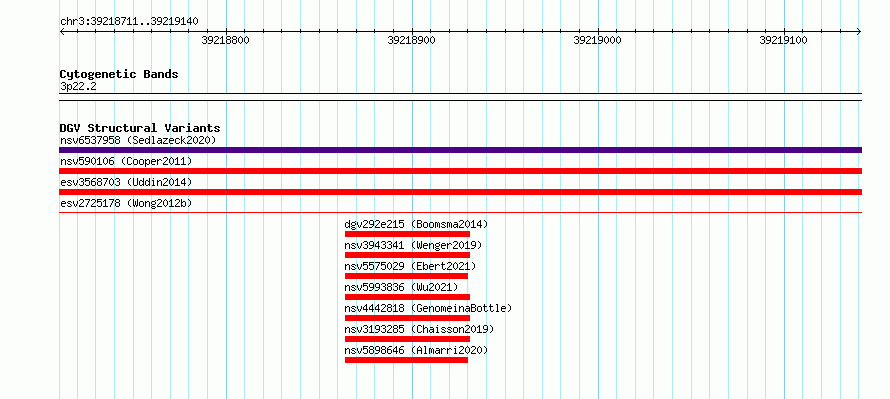Click the chr3:39218711..39219140 region label
Image resolution: width=890 pixels, height=399 pixels.
129,22
